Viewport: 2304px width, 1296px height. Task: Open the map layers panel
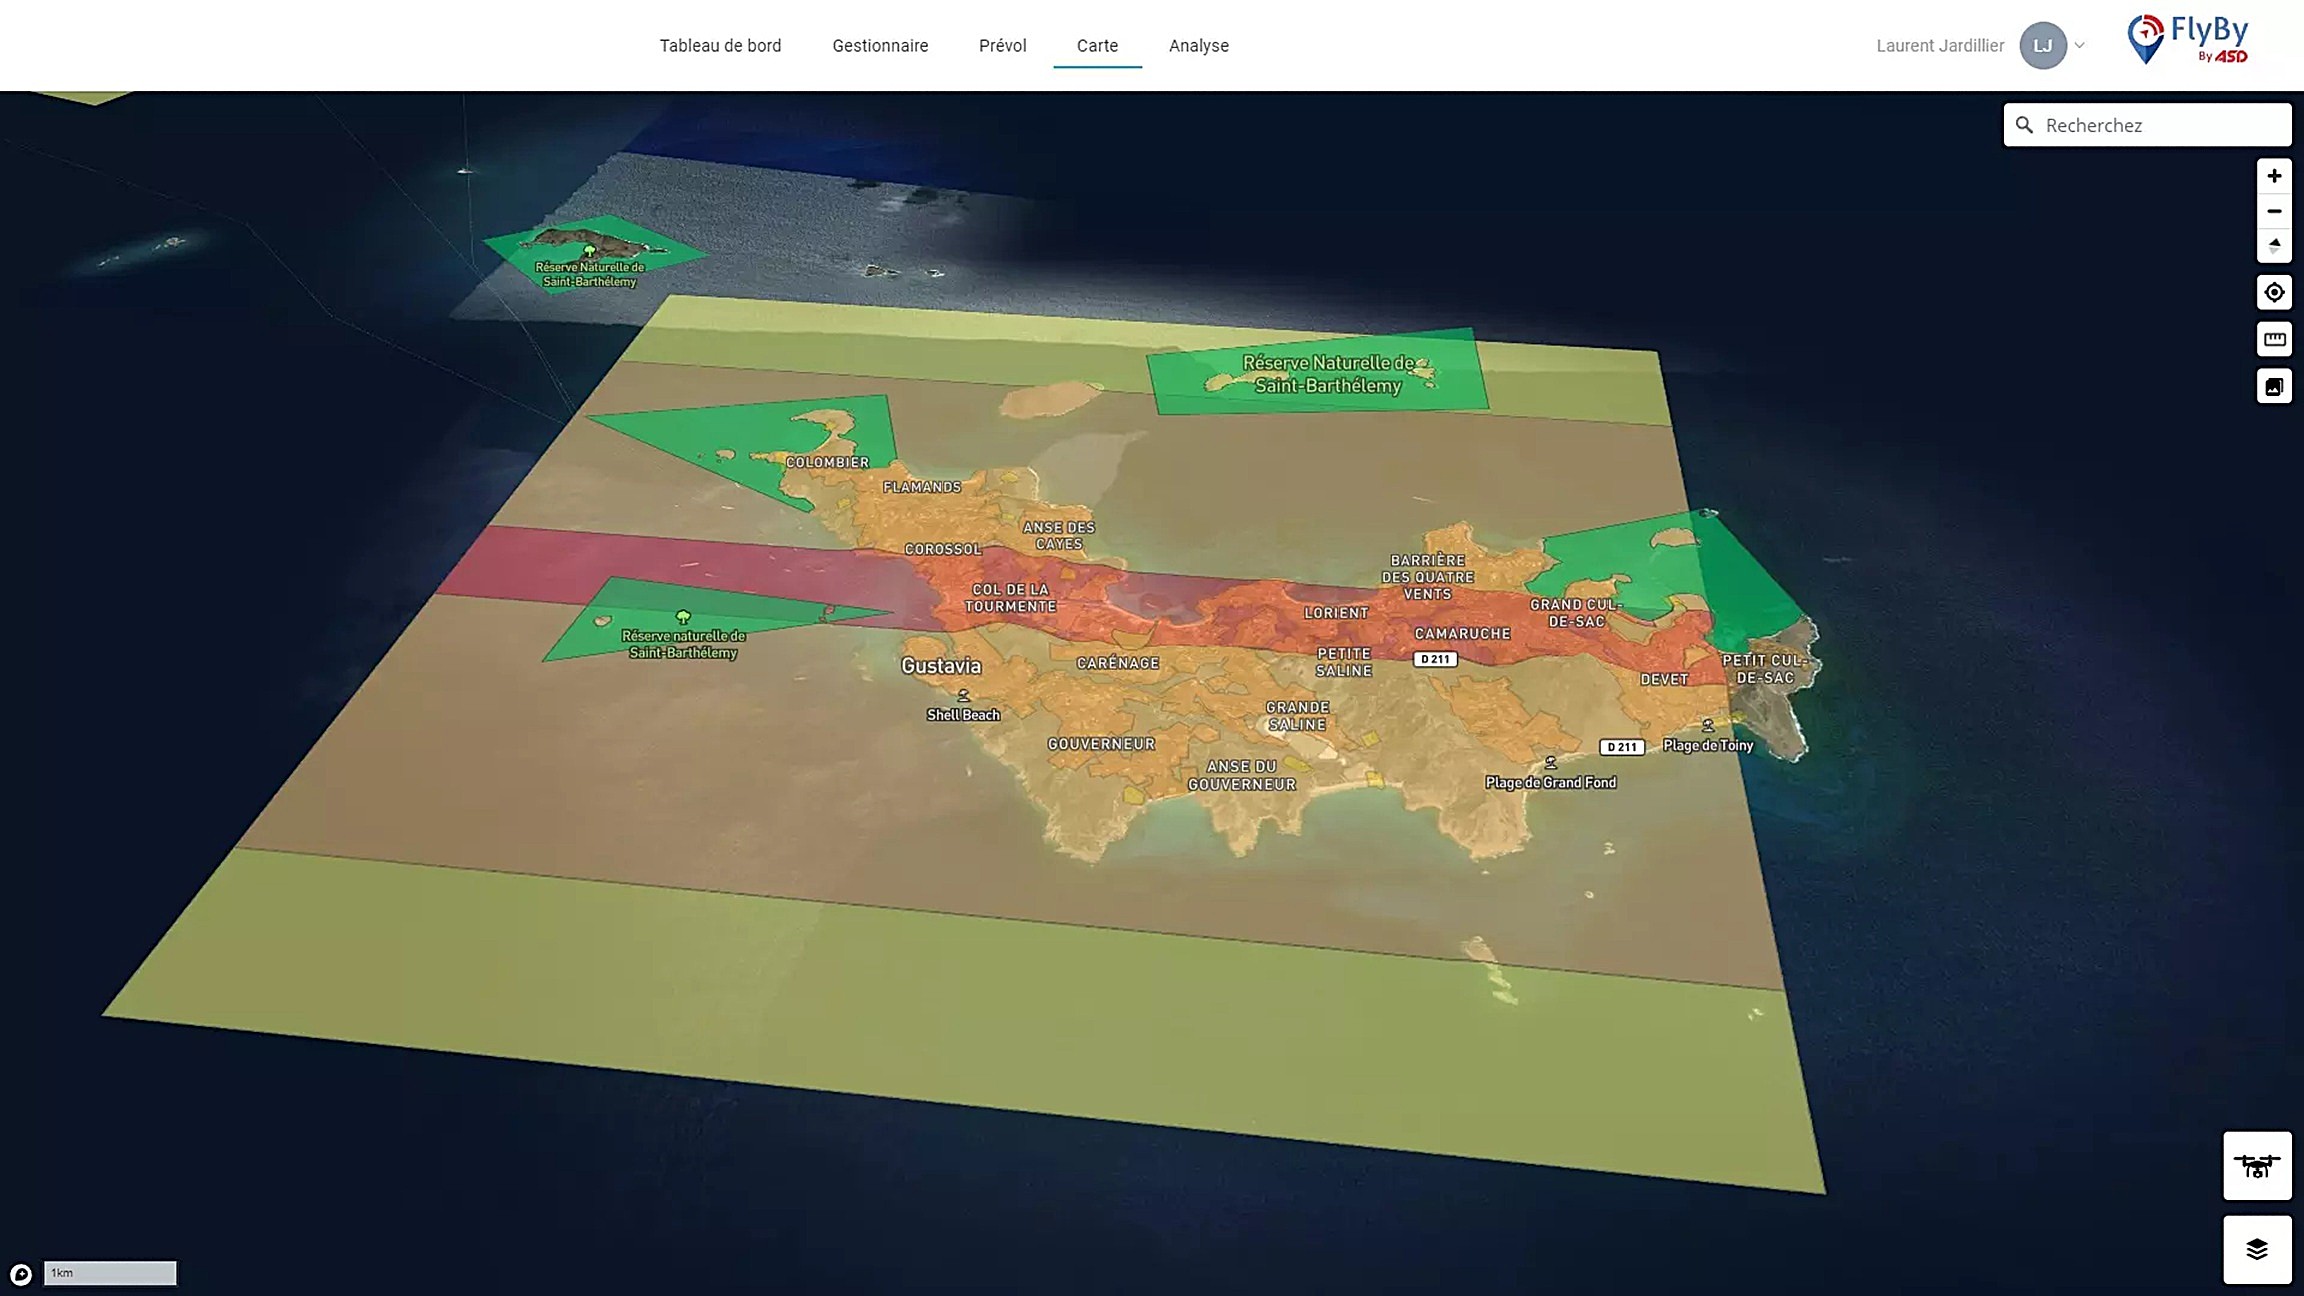[x=2257, y=1249]
